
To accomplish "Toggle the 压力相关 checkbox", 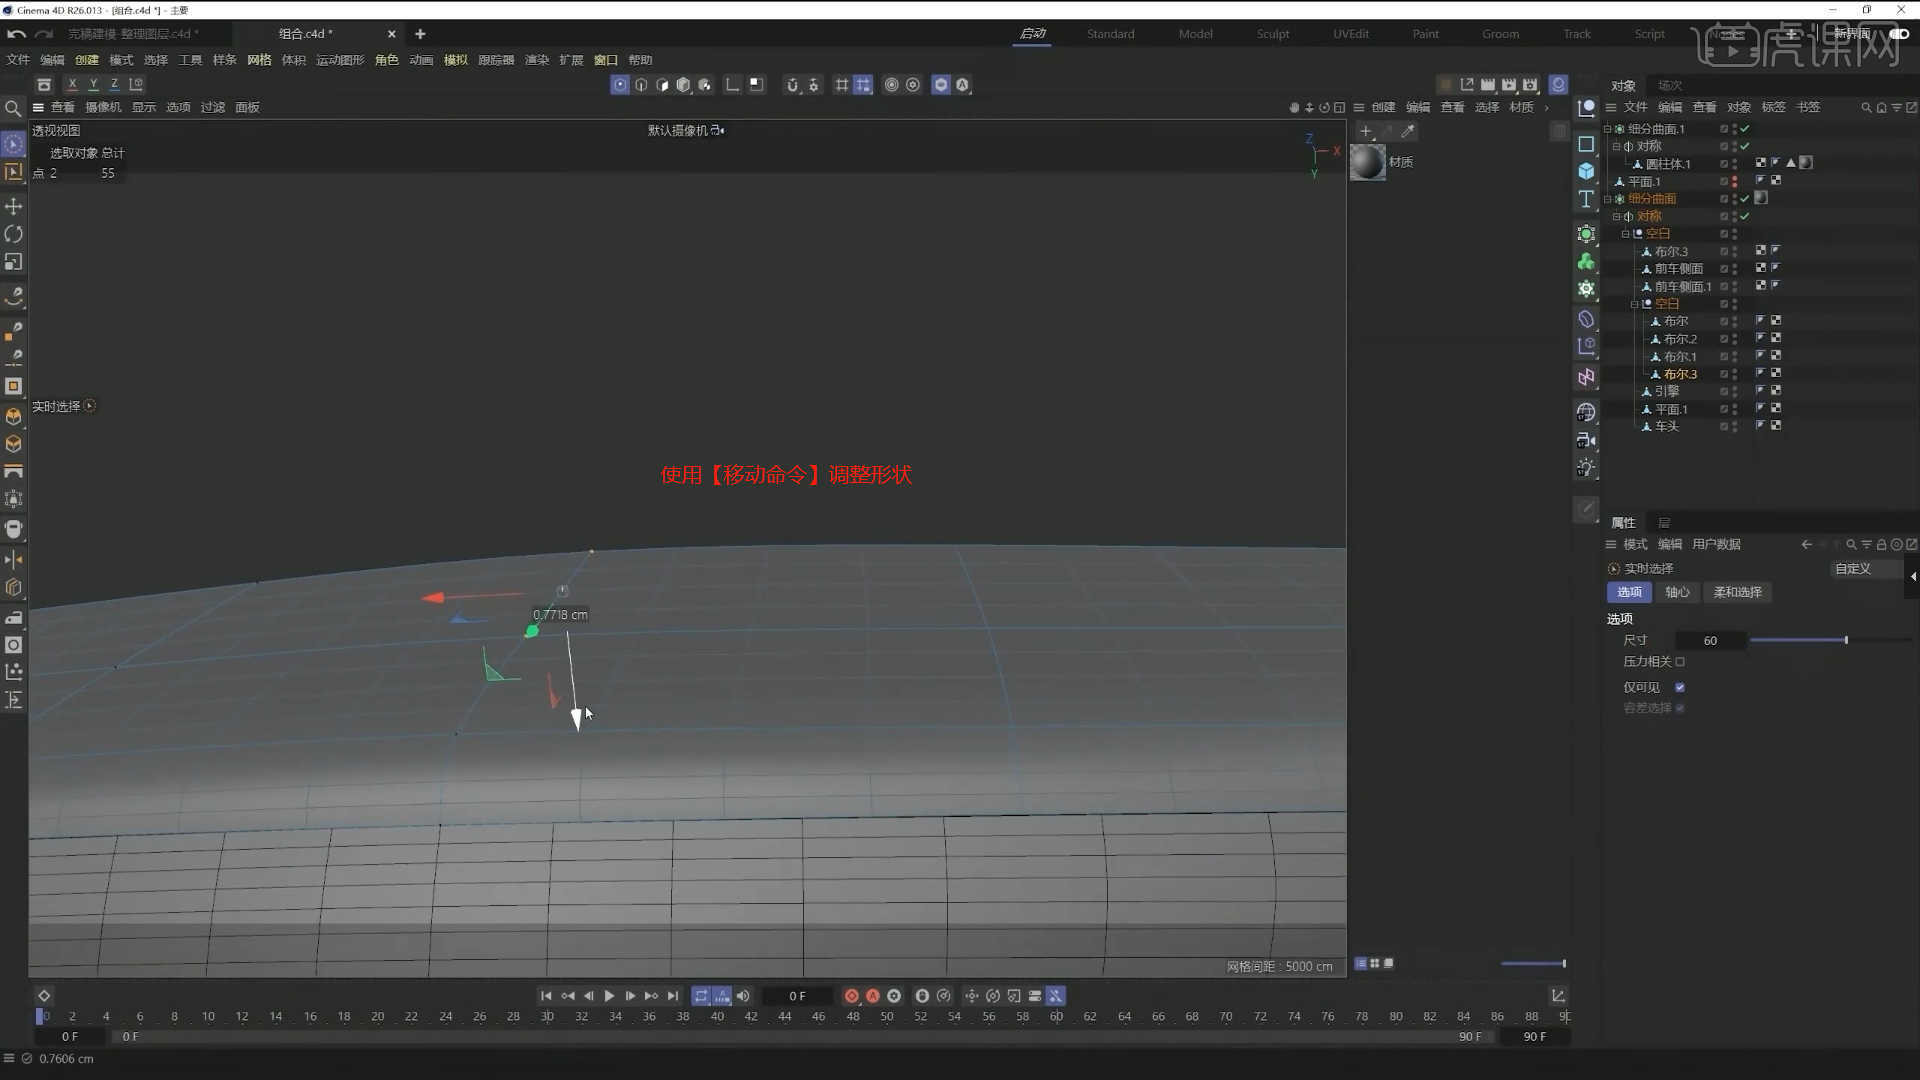I will click(x=1680, y=662).
